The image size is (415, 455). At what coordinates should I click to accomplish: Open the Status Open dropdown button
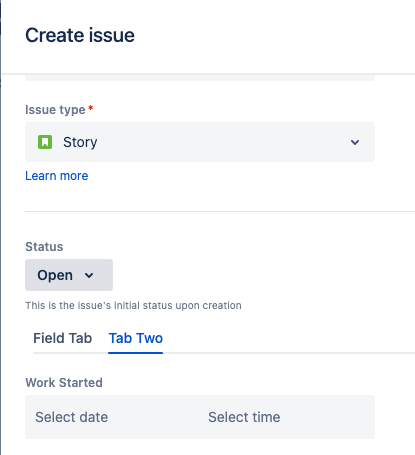pyautogui.click(x=69, y=275)
